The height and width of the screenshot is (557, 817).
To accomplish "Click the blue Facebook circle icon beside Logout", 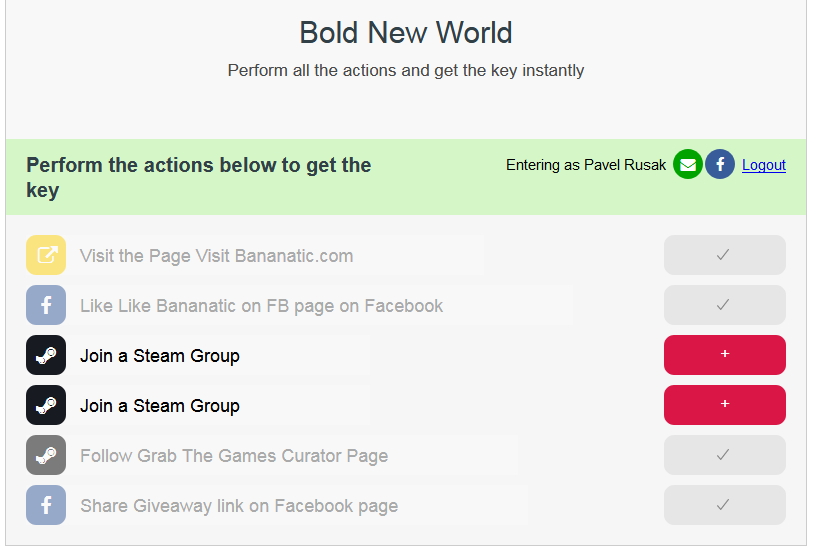I will 720,164.
